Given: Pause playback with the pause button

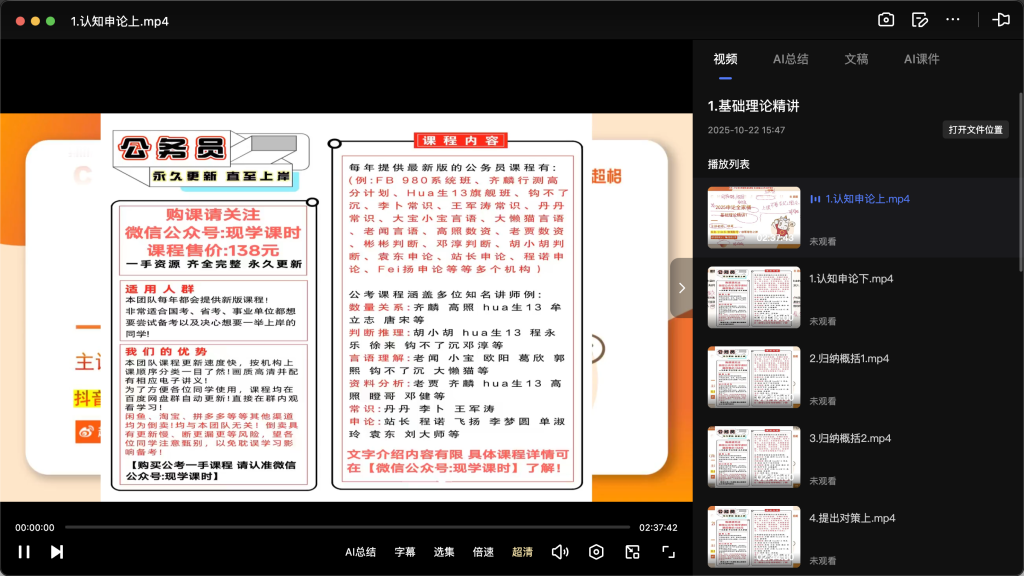Looking at the screenshot, I should 24,551.
